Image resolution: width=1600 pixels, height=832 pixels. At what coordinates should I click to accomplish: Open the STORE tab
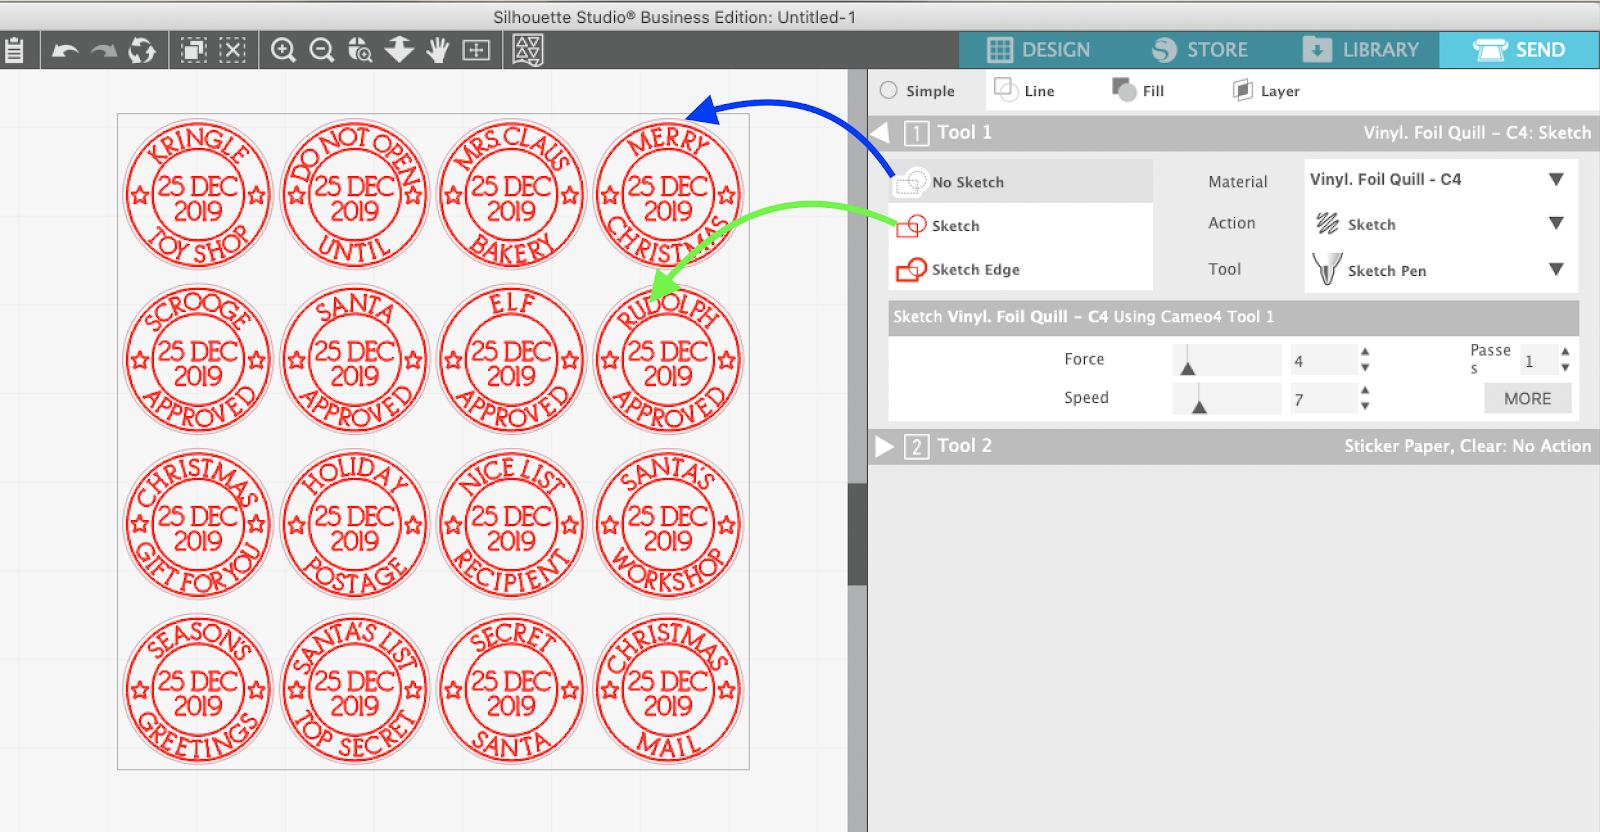pyautogui.click(x=1199, y=50)
